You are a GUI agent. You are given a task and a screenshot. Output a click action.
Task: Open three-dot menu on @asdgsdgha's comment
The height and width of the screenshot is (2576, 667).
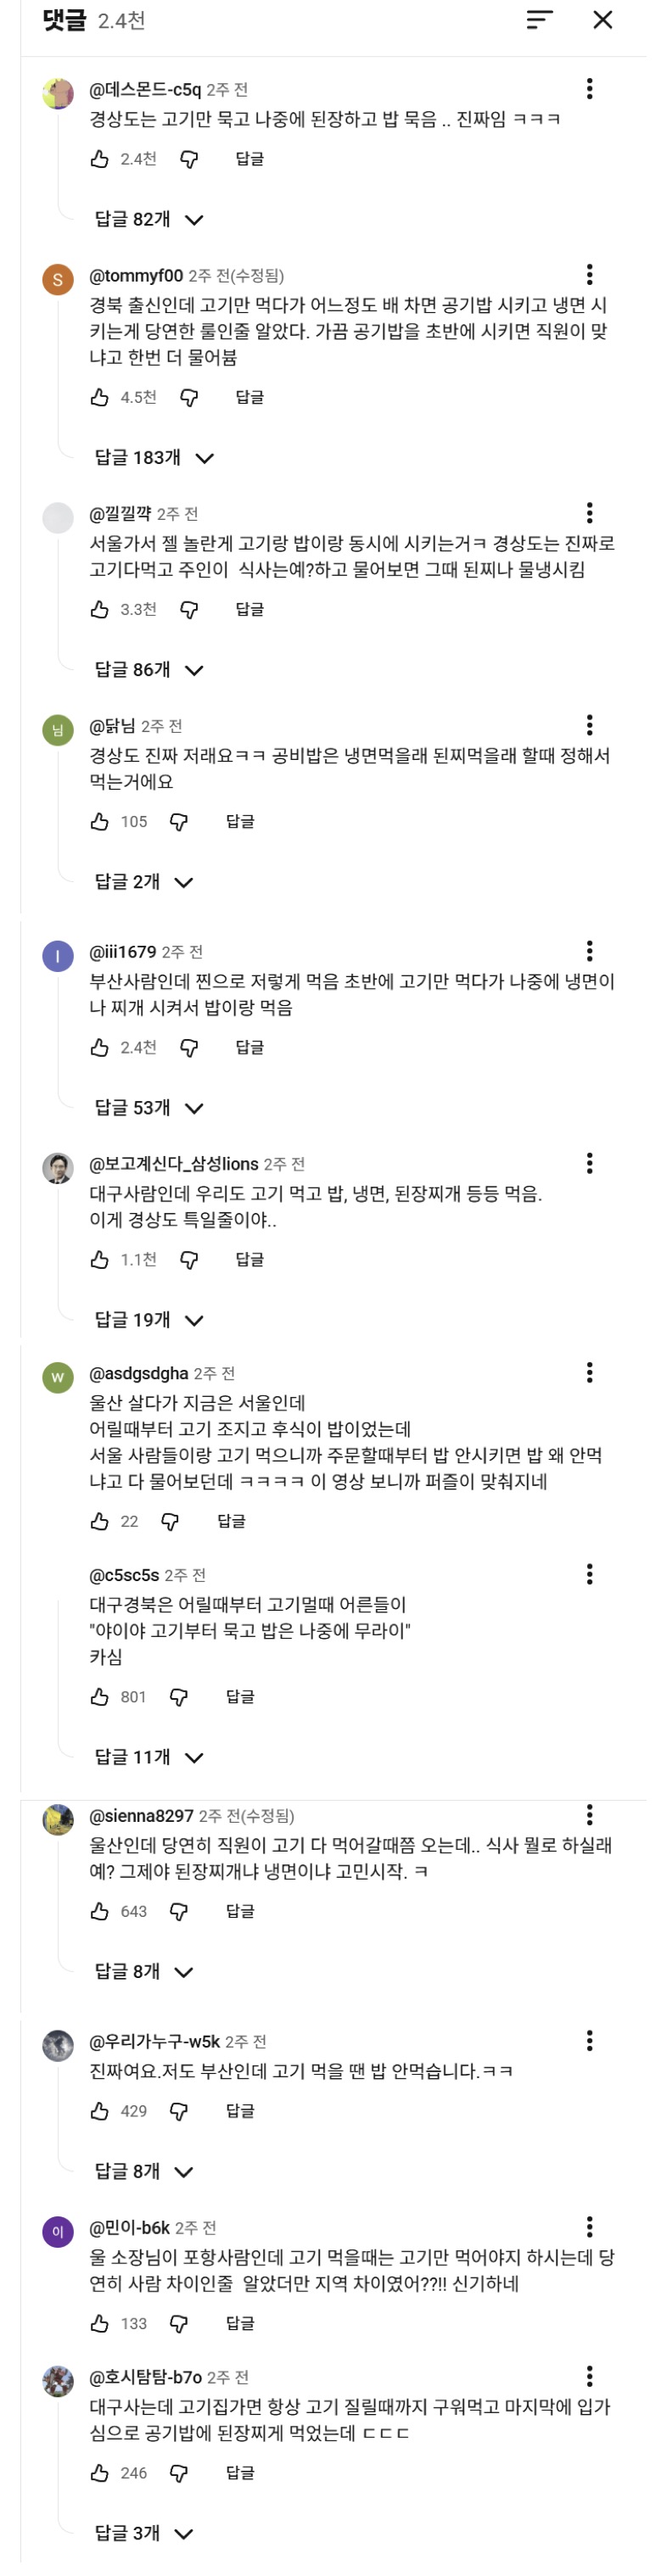tap(589, 1372)
